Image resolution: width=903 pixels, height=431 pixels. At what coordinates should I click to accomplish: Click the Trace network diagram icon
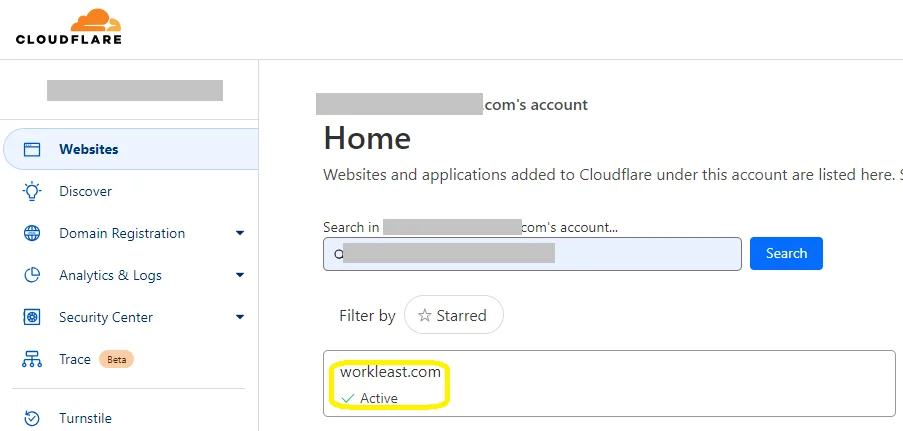pyautogui.click(x=32, y=359)
